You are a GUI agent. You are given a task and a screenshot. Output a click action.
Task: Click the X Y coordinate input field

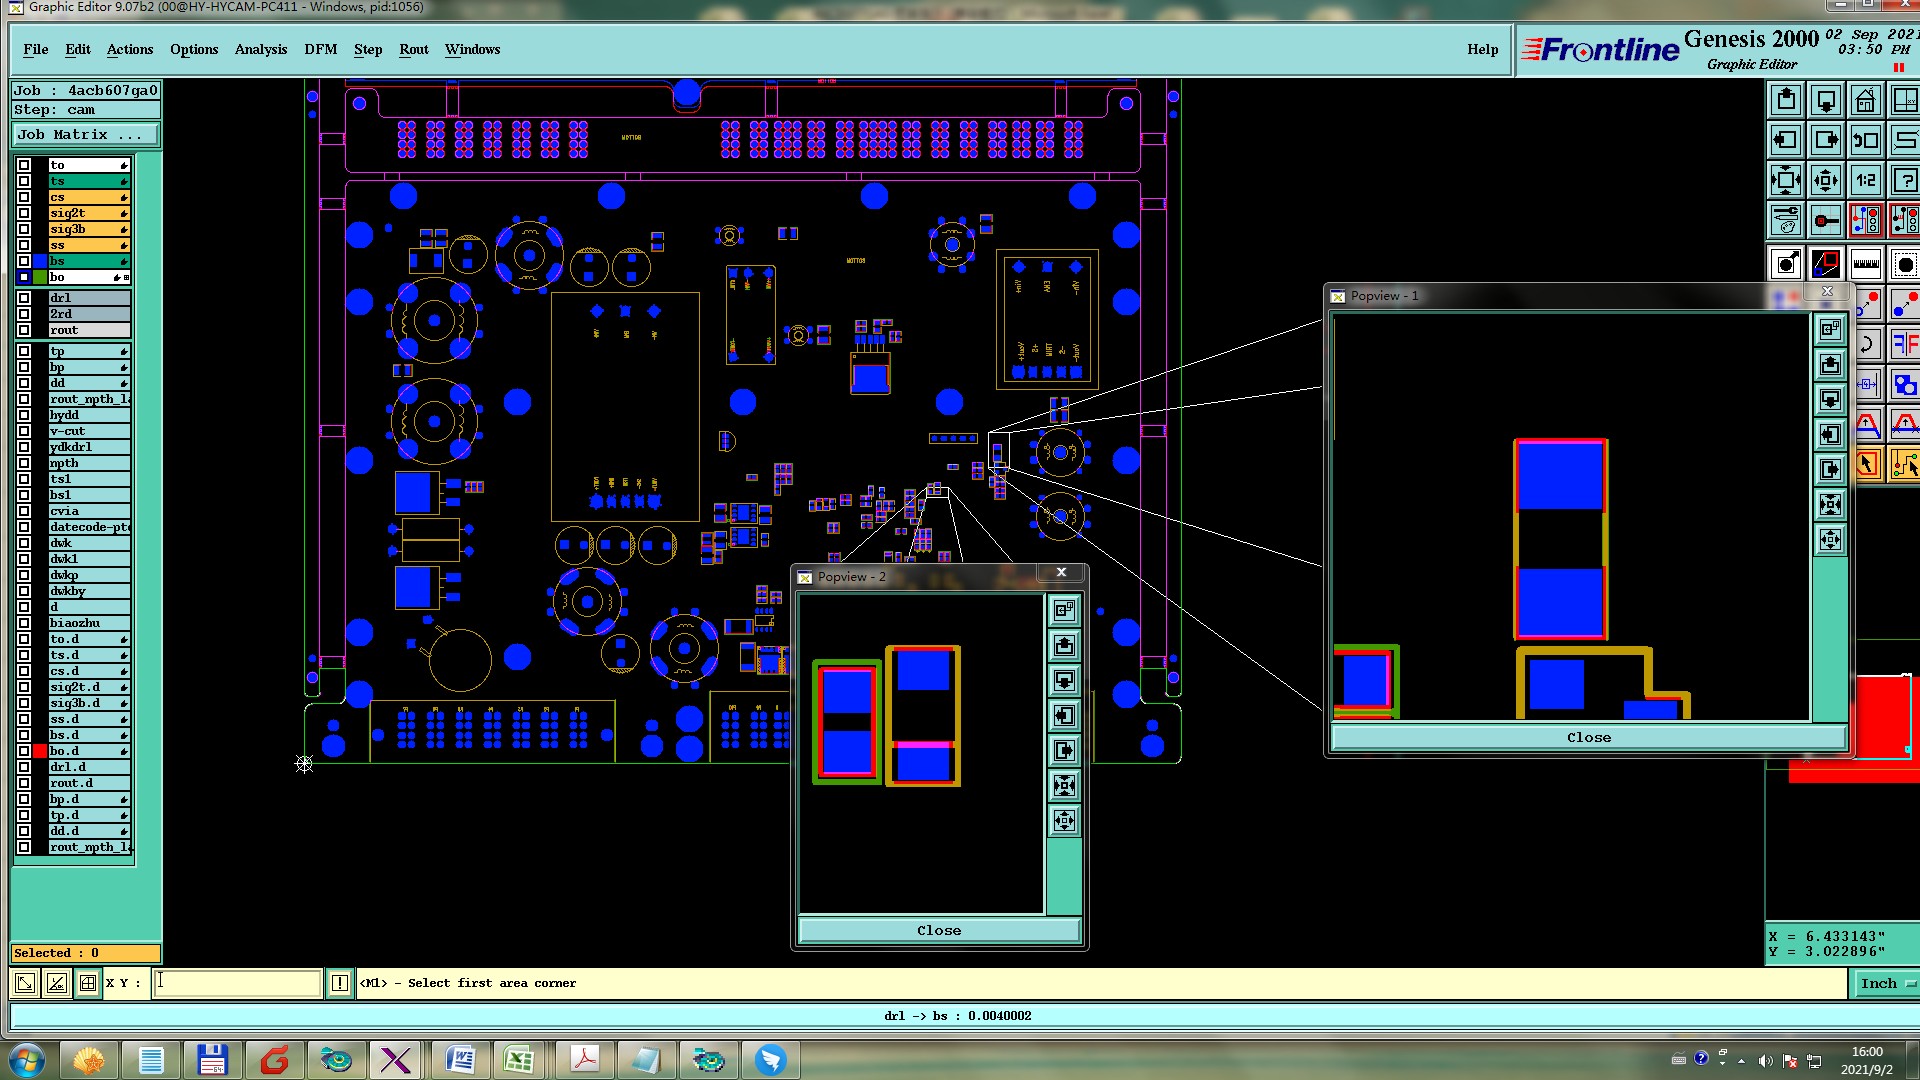tap(238, 983)
